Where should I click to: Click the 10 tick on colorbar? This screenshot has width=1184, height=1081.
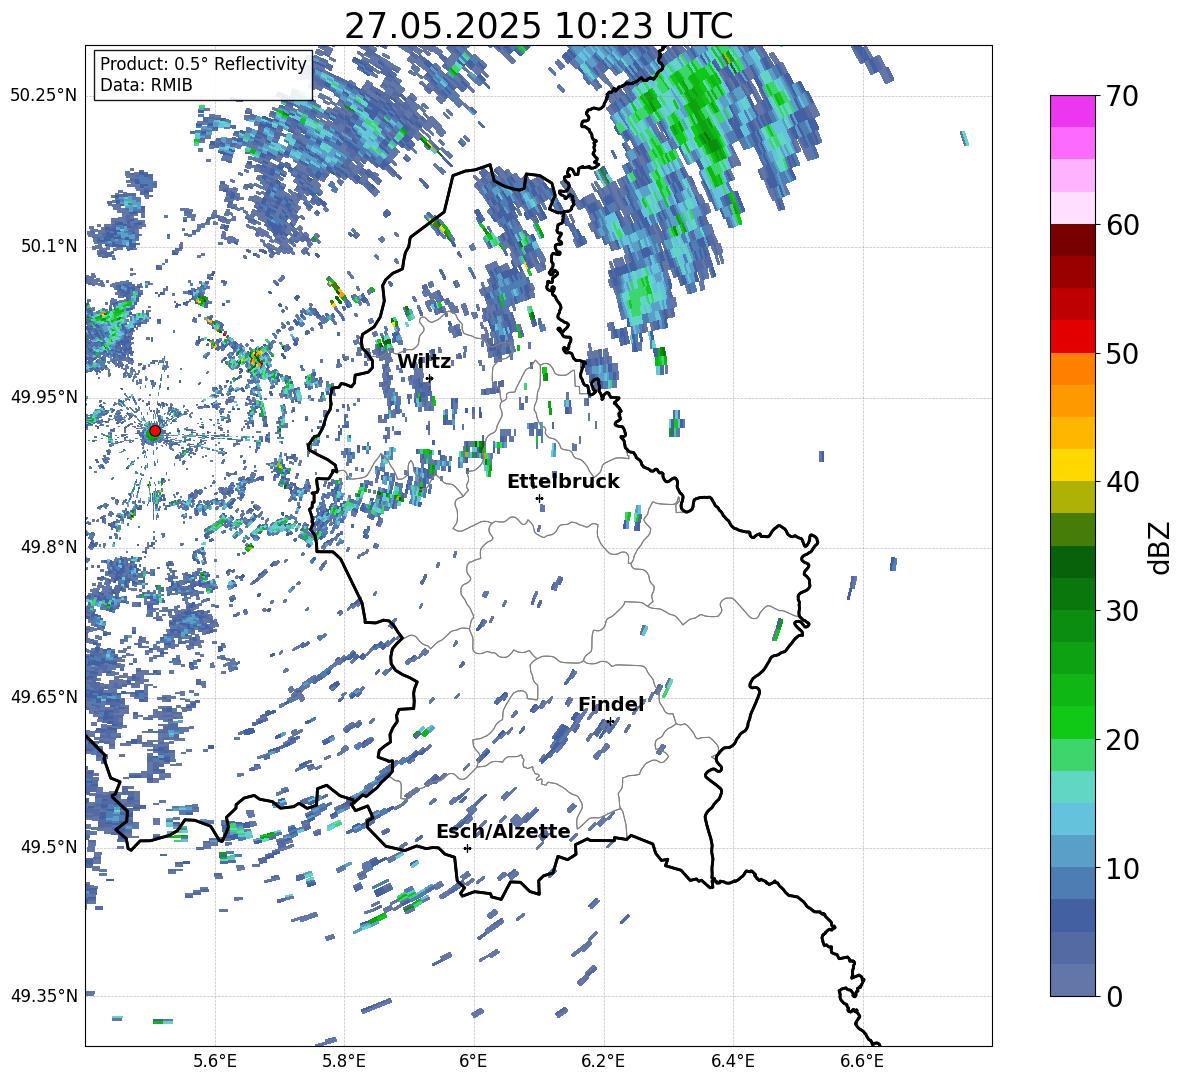1122,868
